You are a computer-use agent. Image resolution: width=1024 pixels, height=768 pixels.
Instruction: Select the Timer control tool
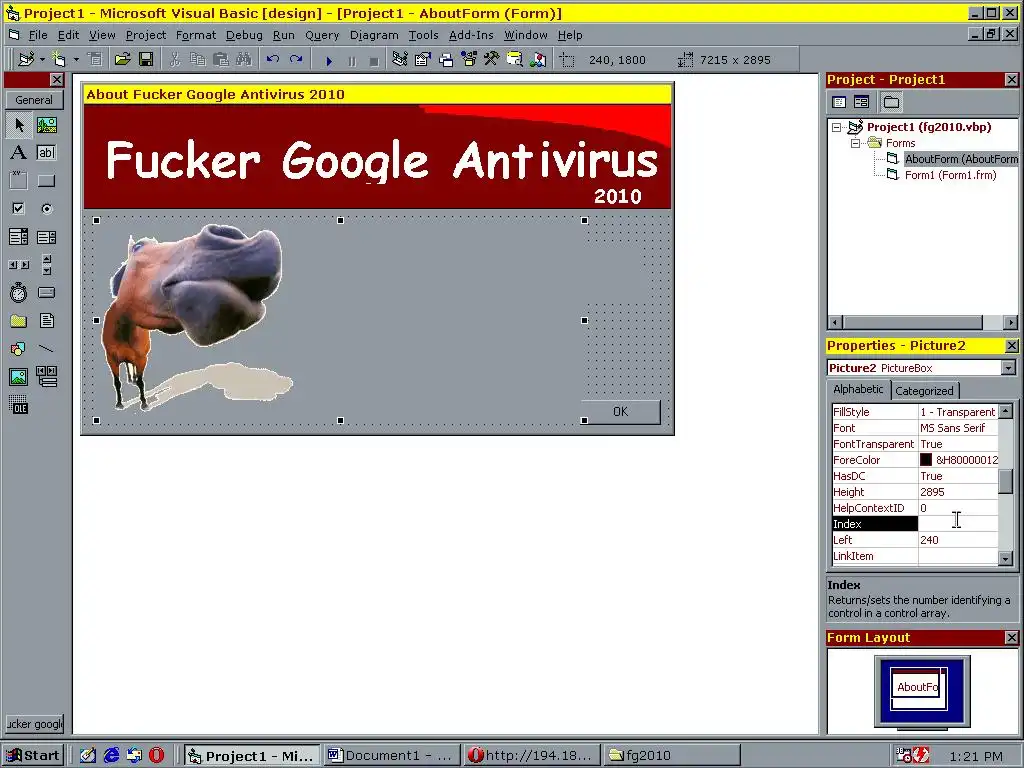tap(18, 293)
